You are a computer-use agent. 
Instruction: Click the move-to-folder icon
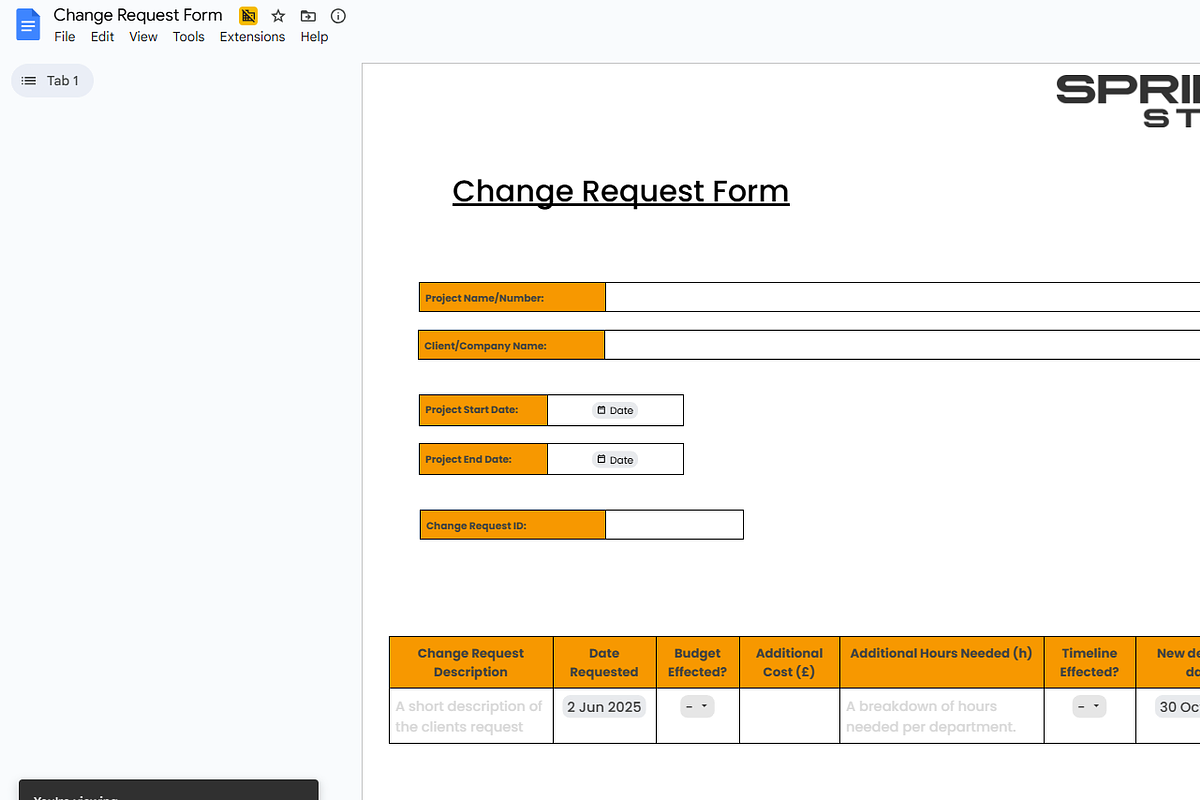click(308, 16)
